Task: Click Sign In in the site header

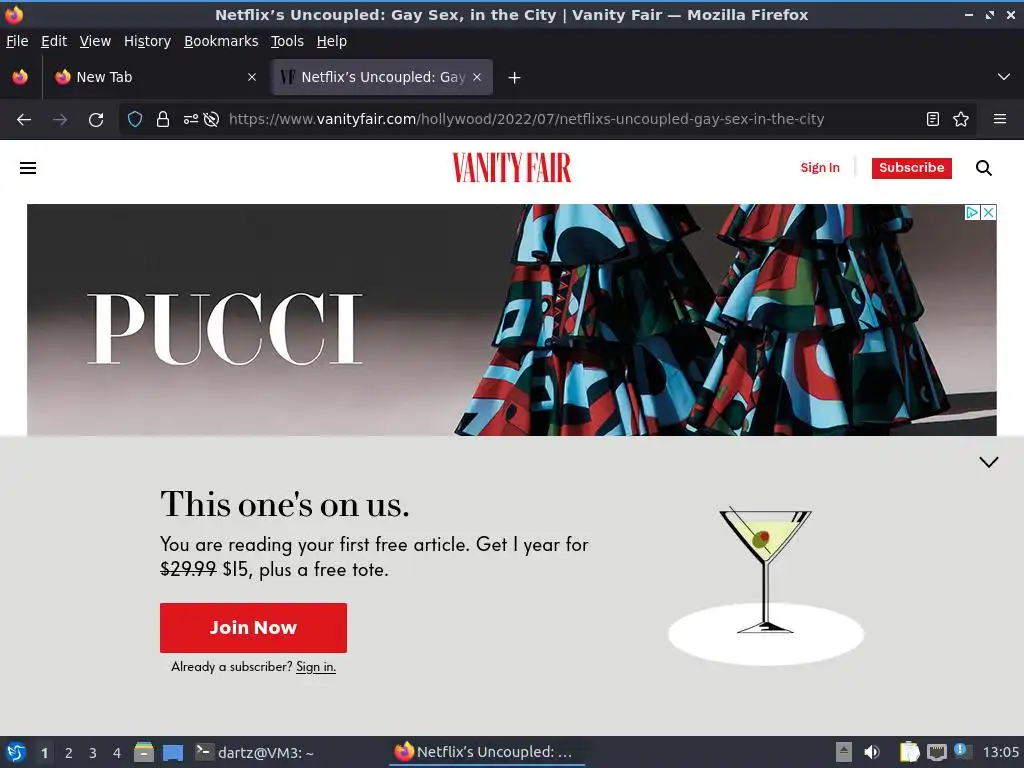Action: [820, 168]
